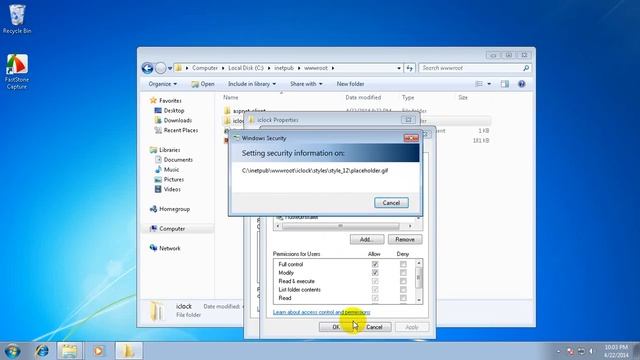Toggle the preview pane icon
640x360 pixels.
tap(505, 84)
